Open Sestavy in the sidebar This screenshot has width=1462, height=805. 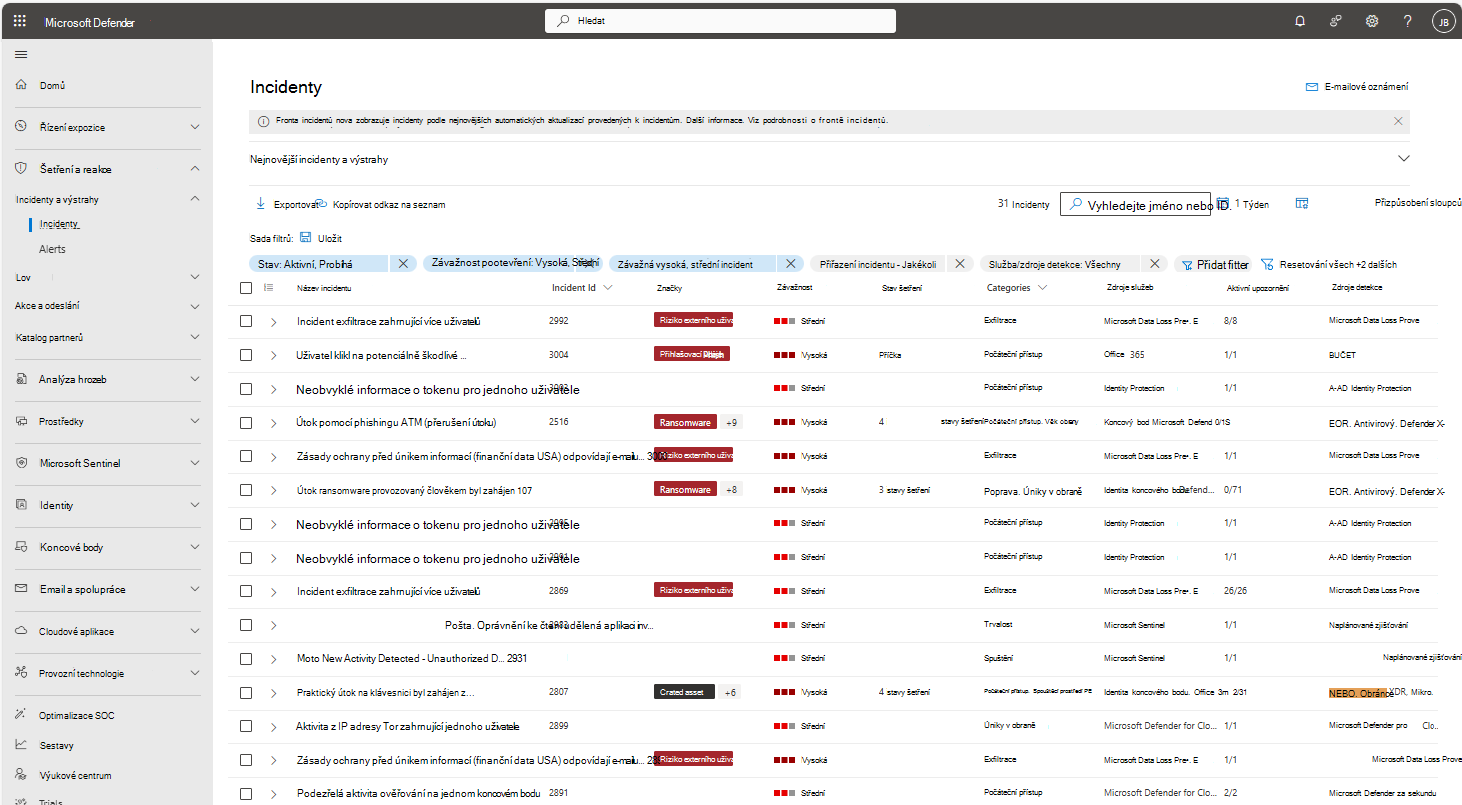(56, 745)
